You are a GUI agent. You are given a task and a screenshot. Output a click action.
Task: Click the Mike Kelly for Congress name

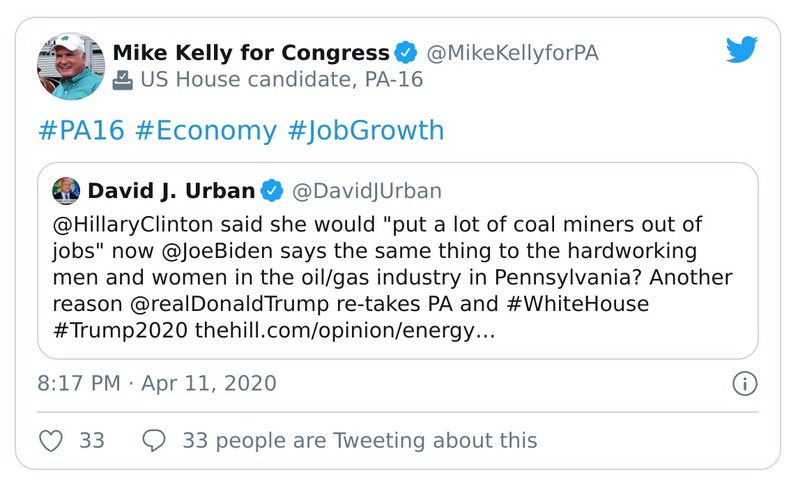250,52
